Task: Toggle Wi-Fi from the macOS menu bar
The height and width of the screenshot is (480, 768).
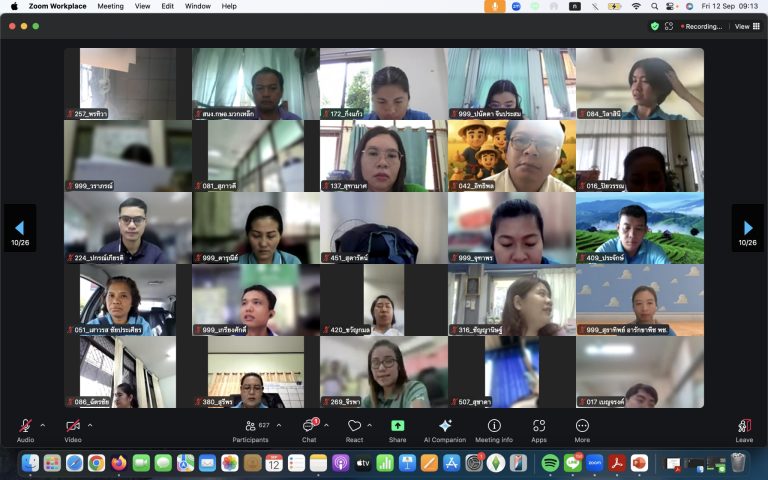Action: pyautogui.click(x=635, y=6)
